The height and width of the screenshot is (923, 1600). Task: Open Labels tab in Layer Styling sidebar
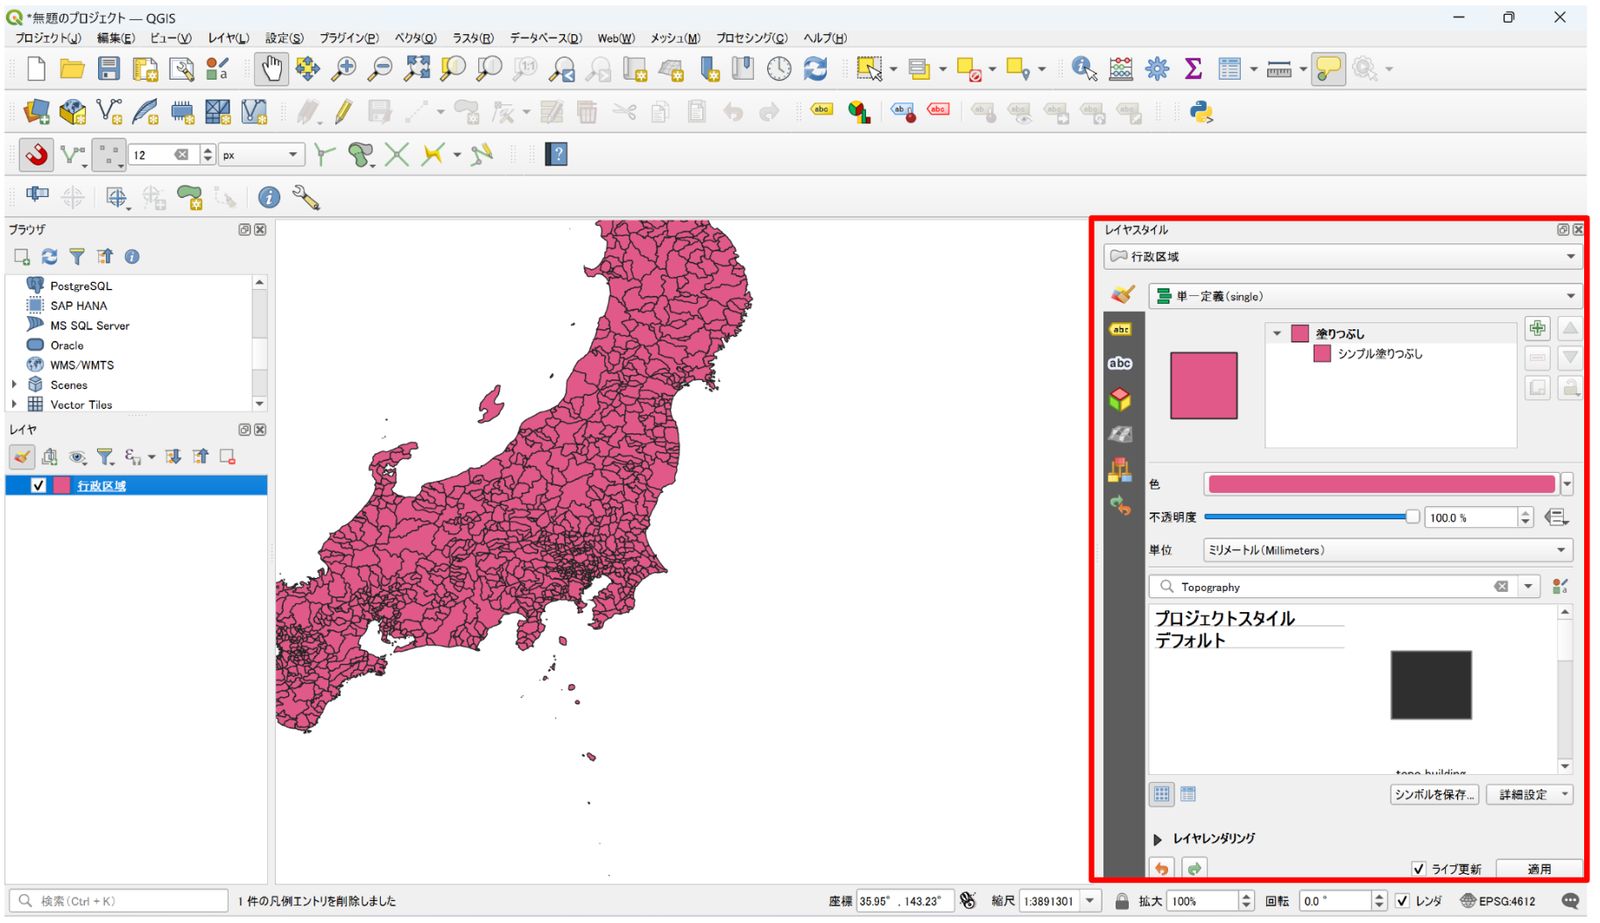pos(1120,329)
